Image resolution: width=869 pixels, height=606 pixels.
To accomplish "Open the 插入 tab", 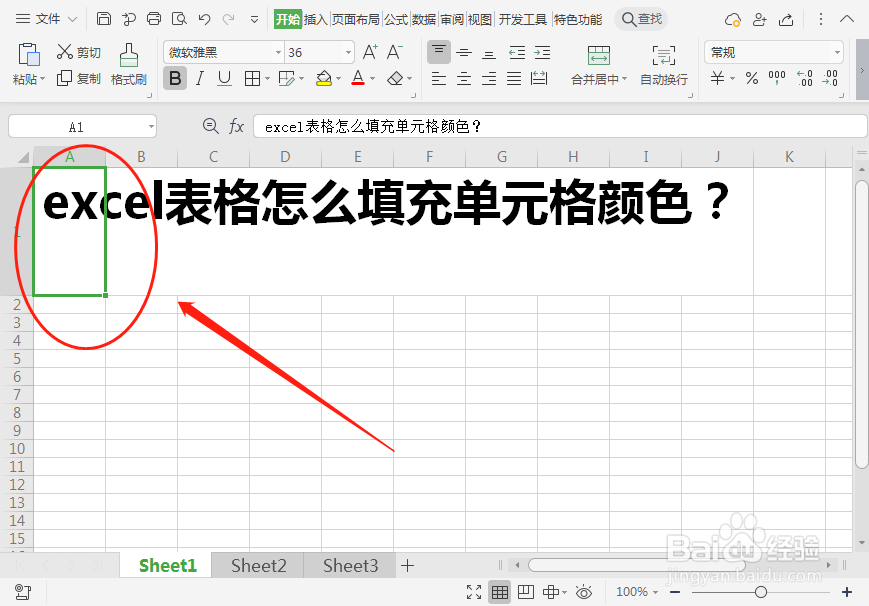I will tap(315, 19).
